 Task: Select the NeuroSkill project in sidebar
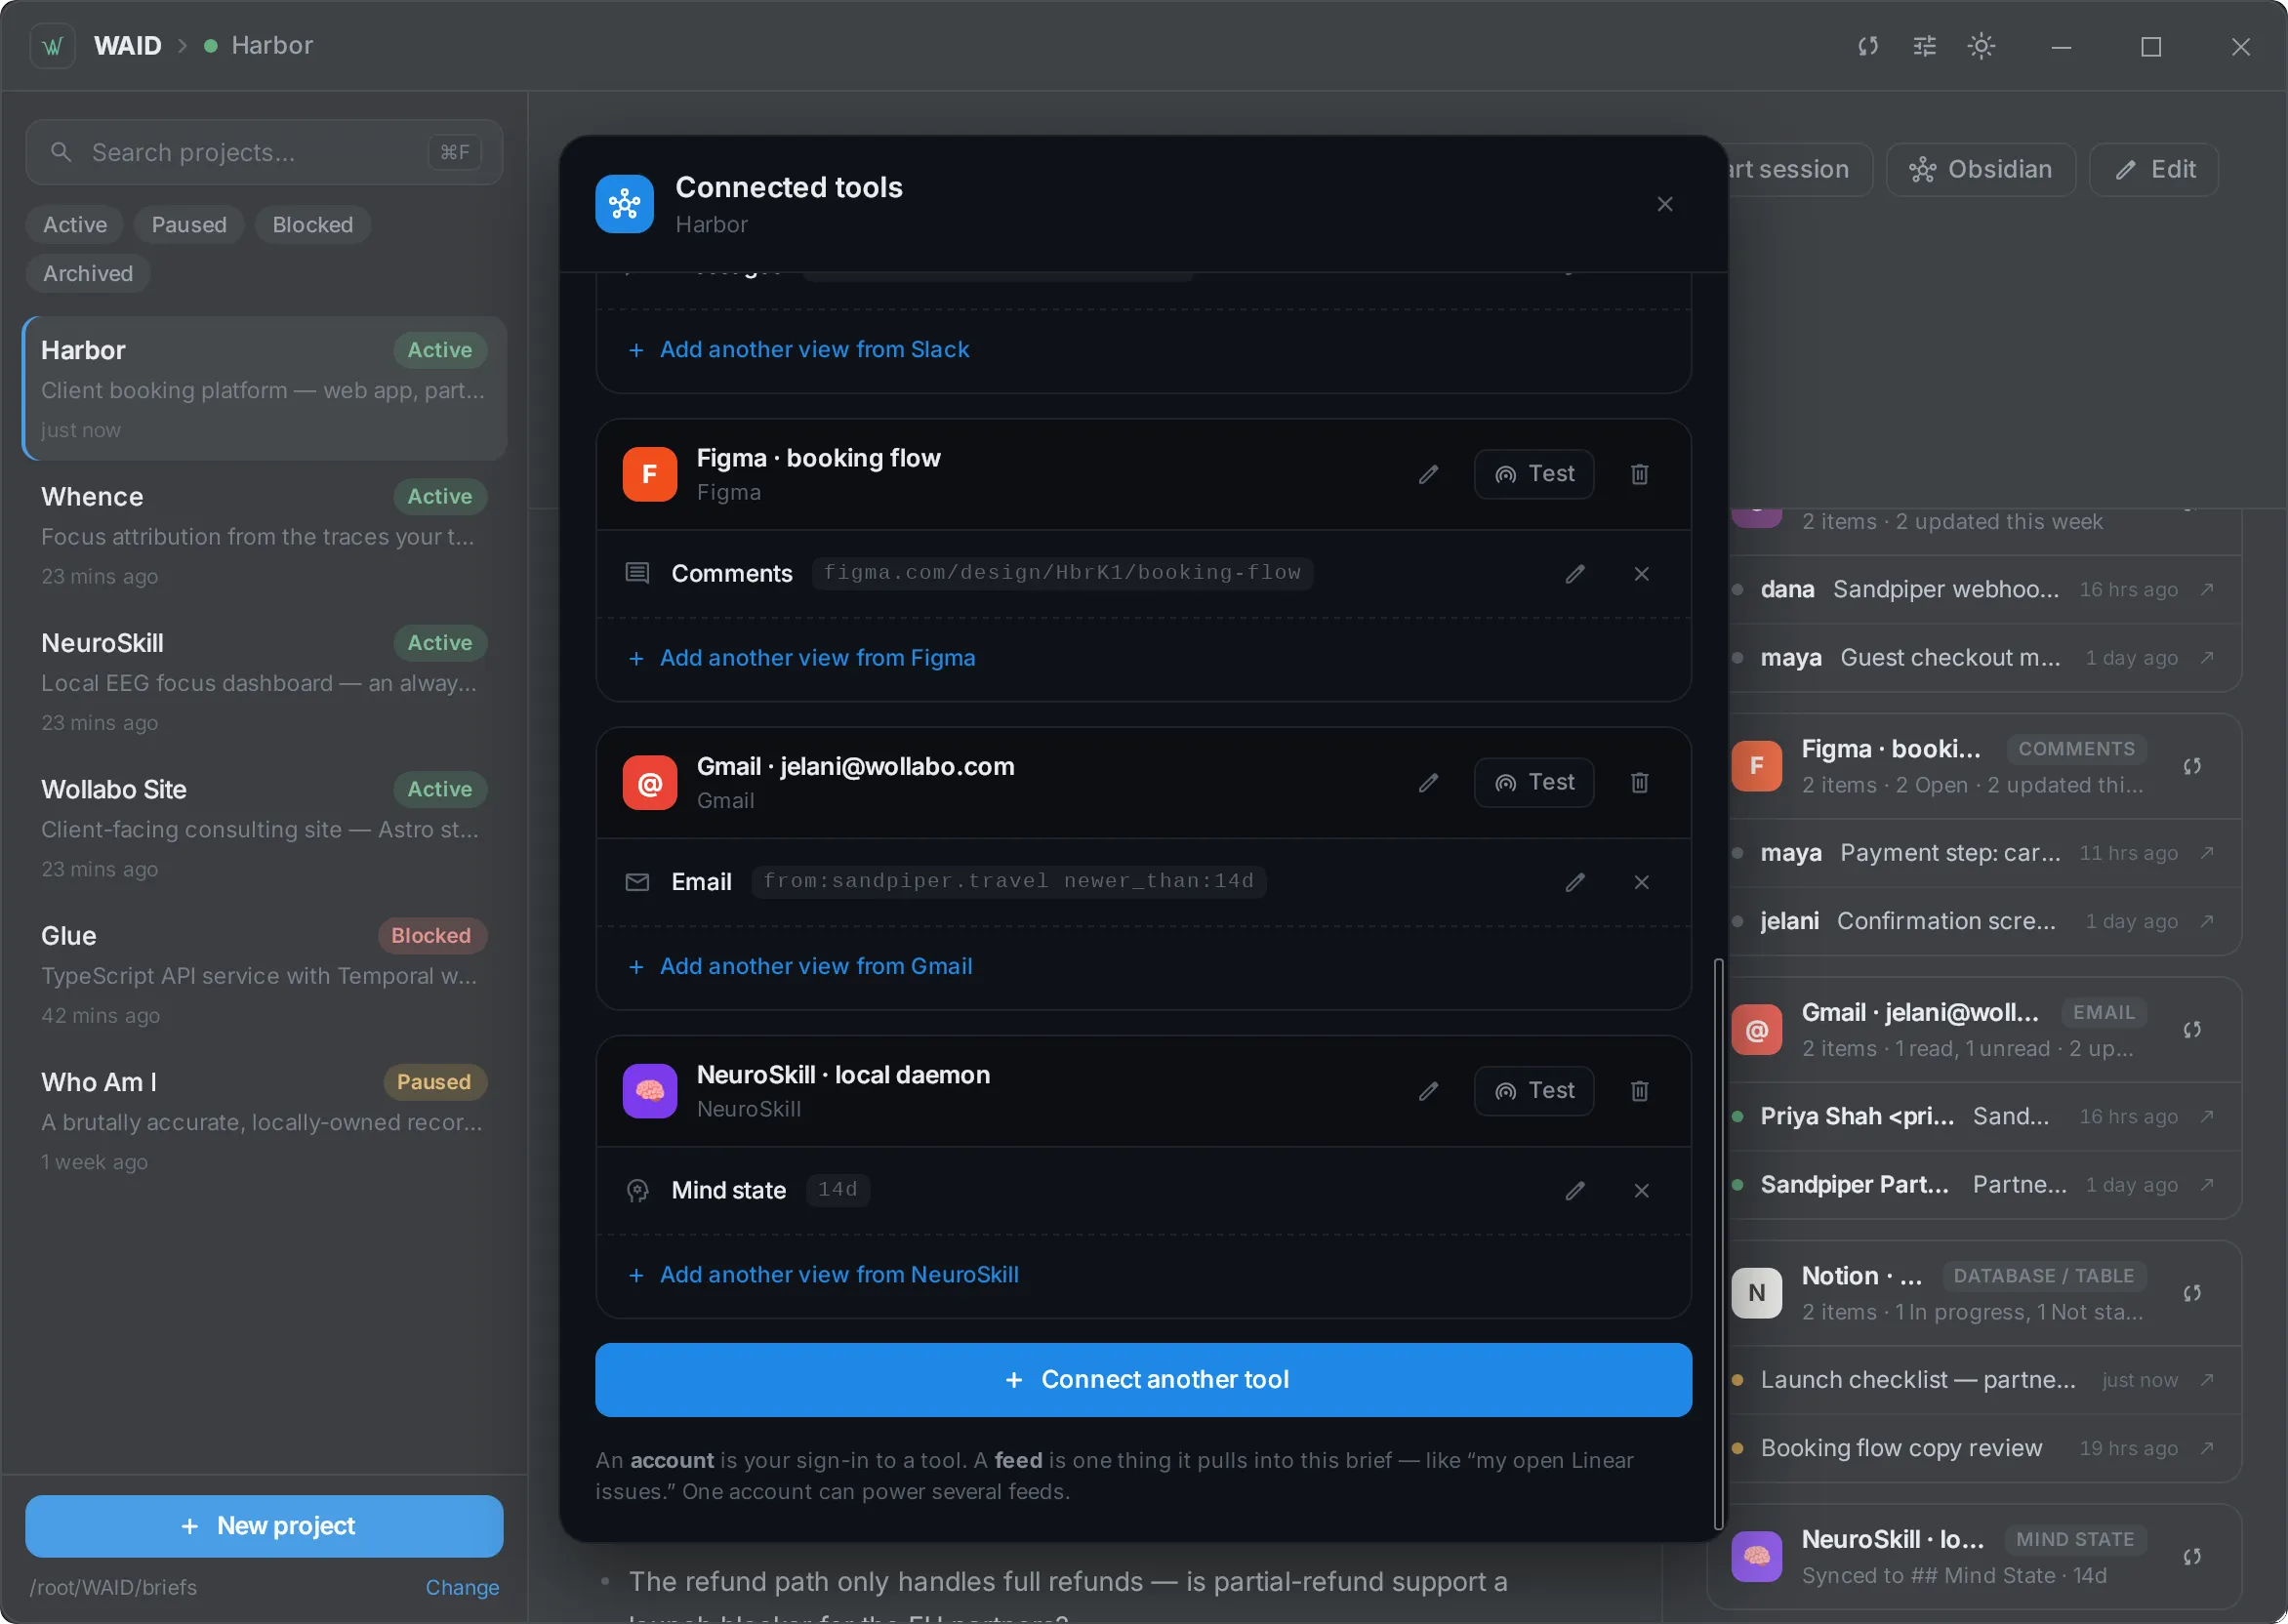point(264,682)
